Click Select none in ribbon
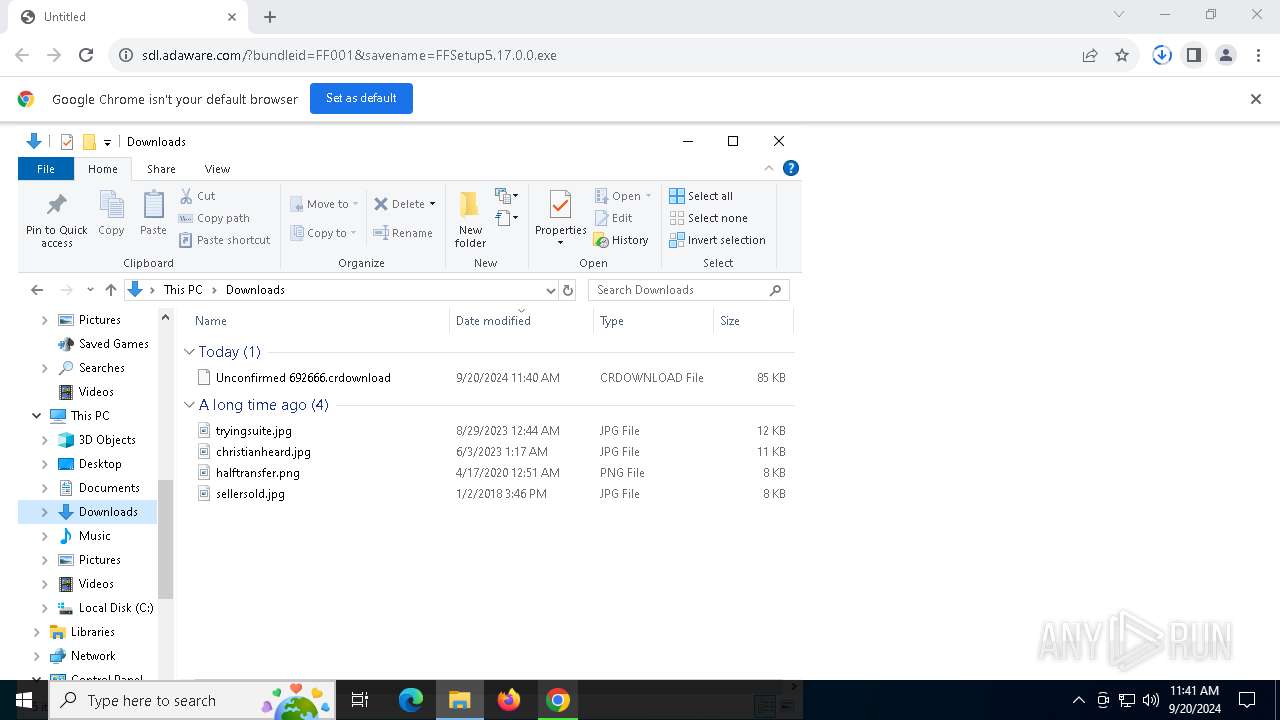Screen dimensions: 1280x720 point(708,218)
